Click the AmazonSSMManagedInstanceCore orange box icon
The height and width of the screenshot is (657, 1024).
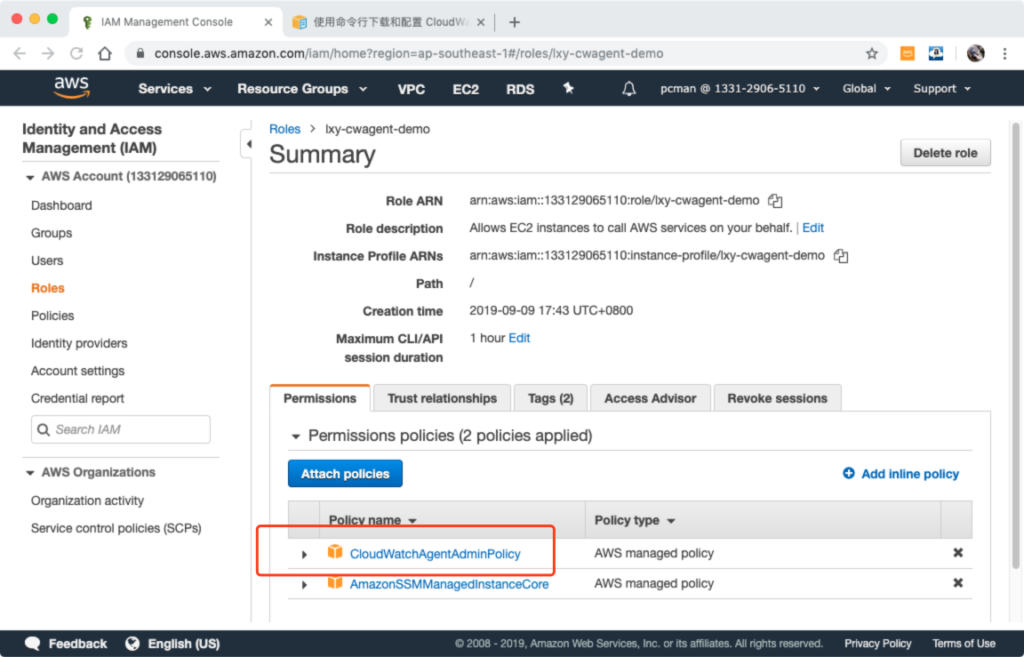[335, 583]
